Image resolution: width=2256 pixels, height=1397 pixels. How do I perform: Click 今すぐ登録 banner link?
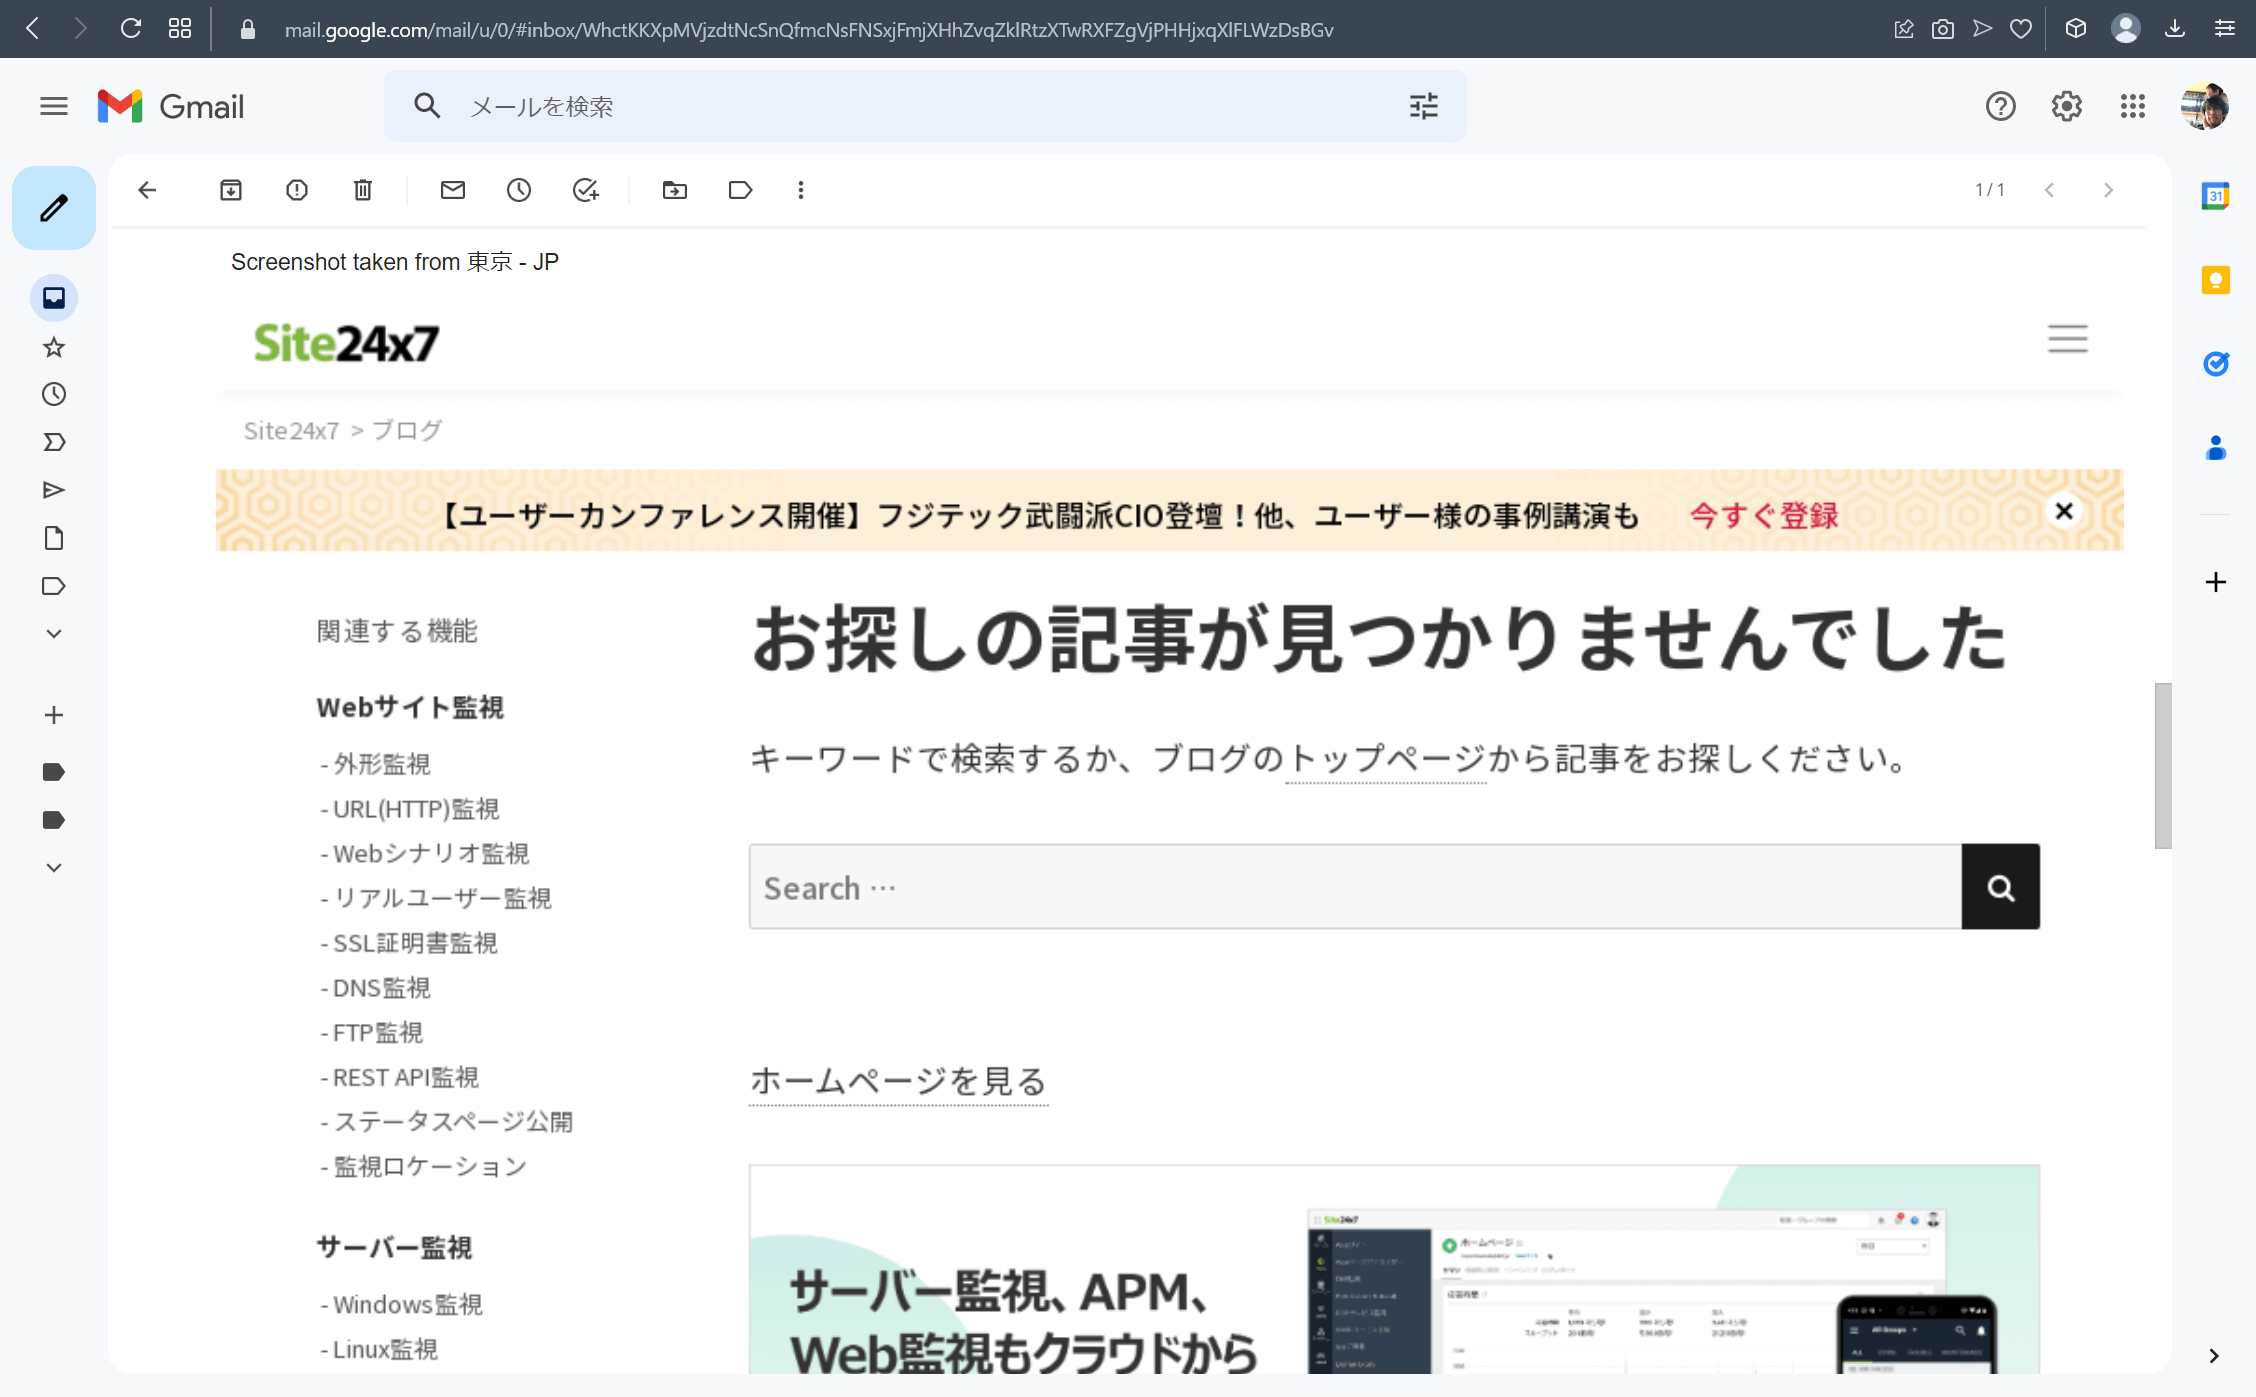tap(1764, 516)
